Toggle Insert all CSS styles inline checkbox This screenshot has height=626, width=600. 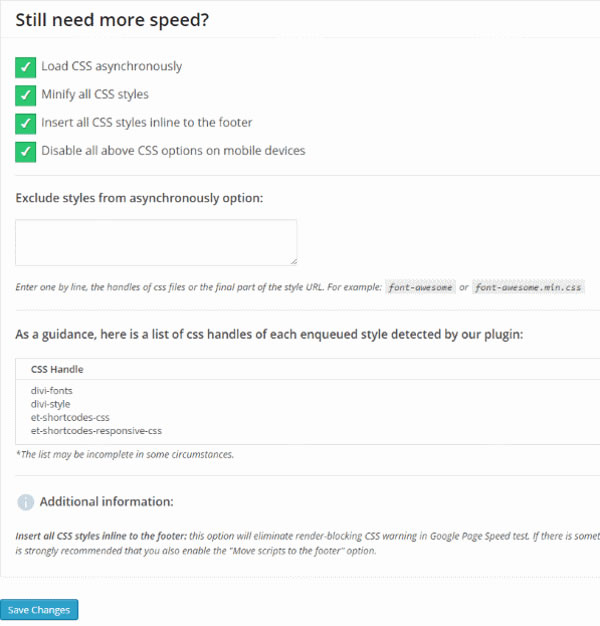(26, 124)
